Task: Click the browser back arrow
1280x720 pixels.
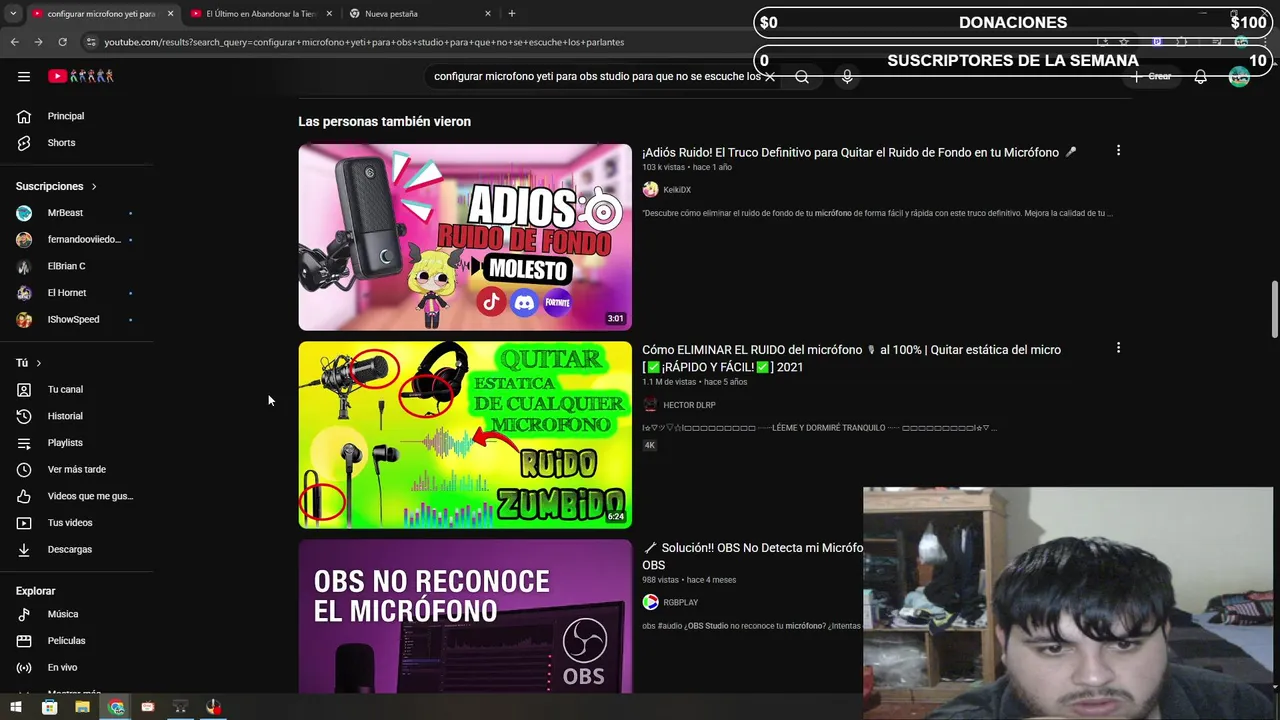Action: 14,42
